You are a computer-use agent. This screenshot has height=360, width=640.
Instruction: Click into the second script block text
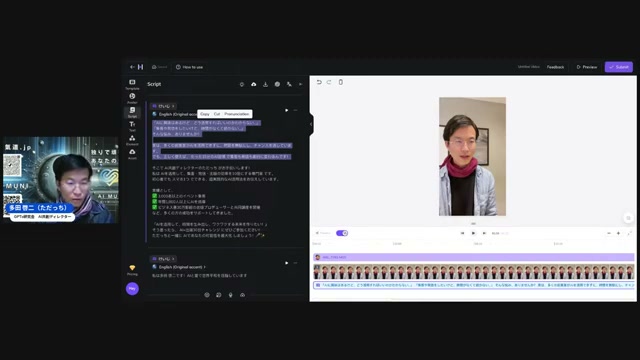click(x=200, y=276)
